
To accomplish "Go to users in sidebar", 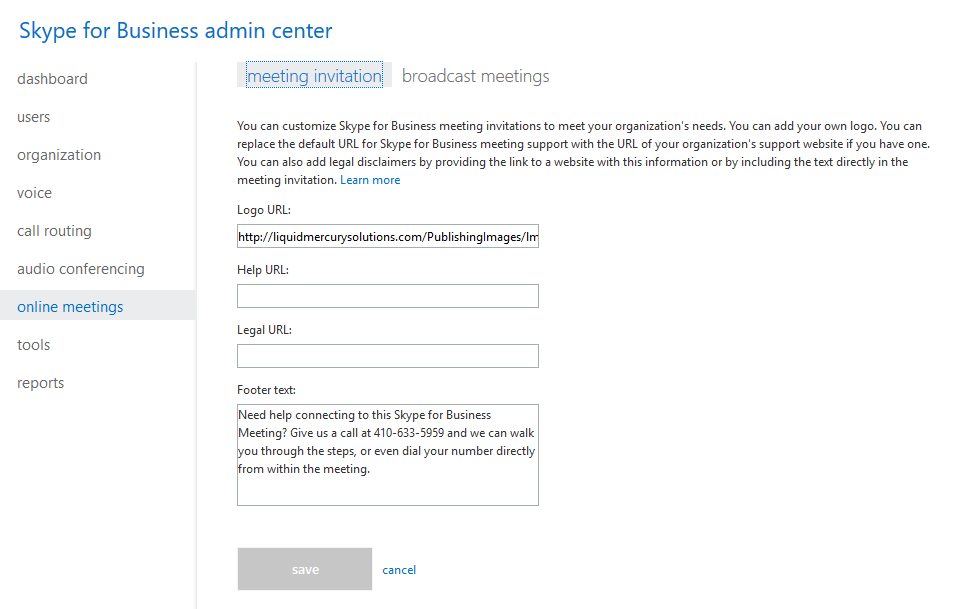I will coord(34,117).
